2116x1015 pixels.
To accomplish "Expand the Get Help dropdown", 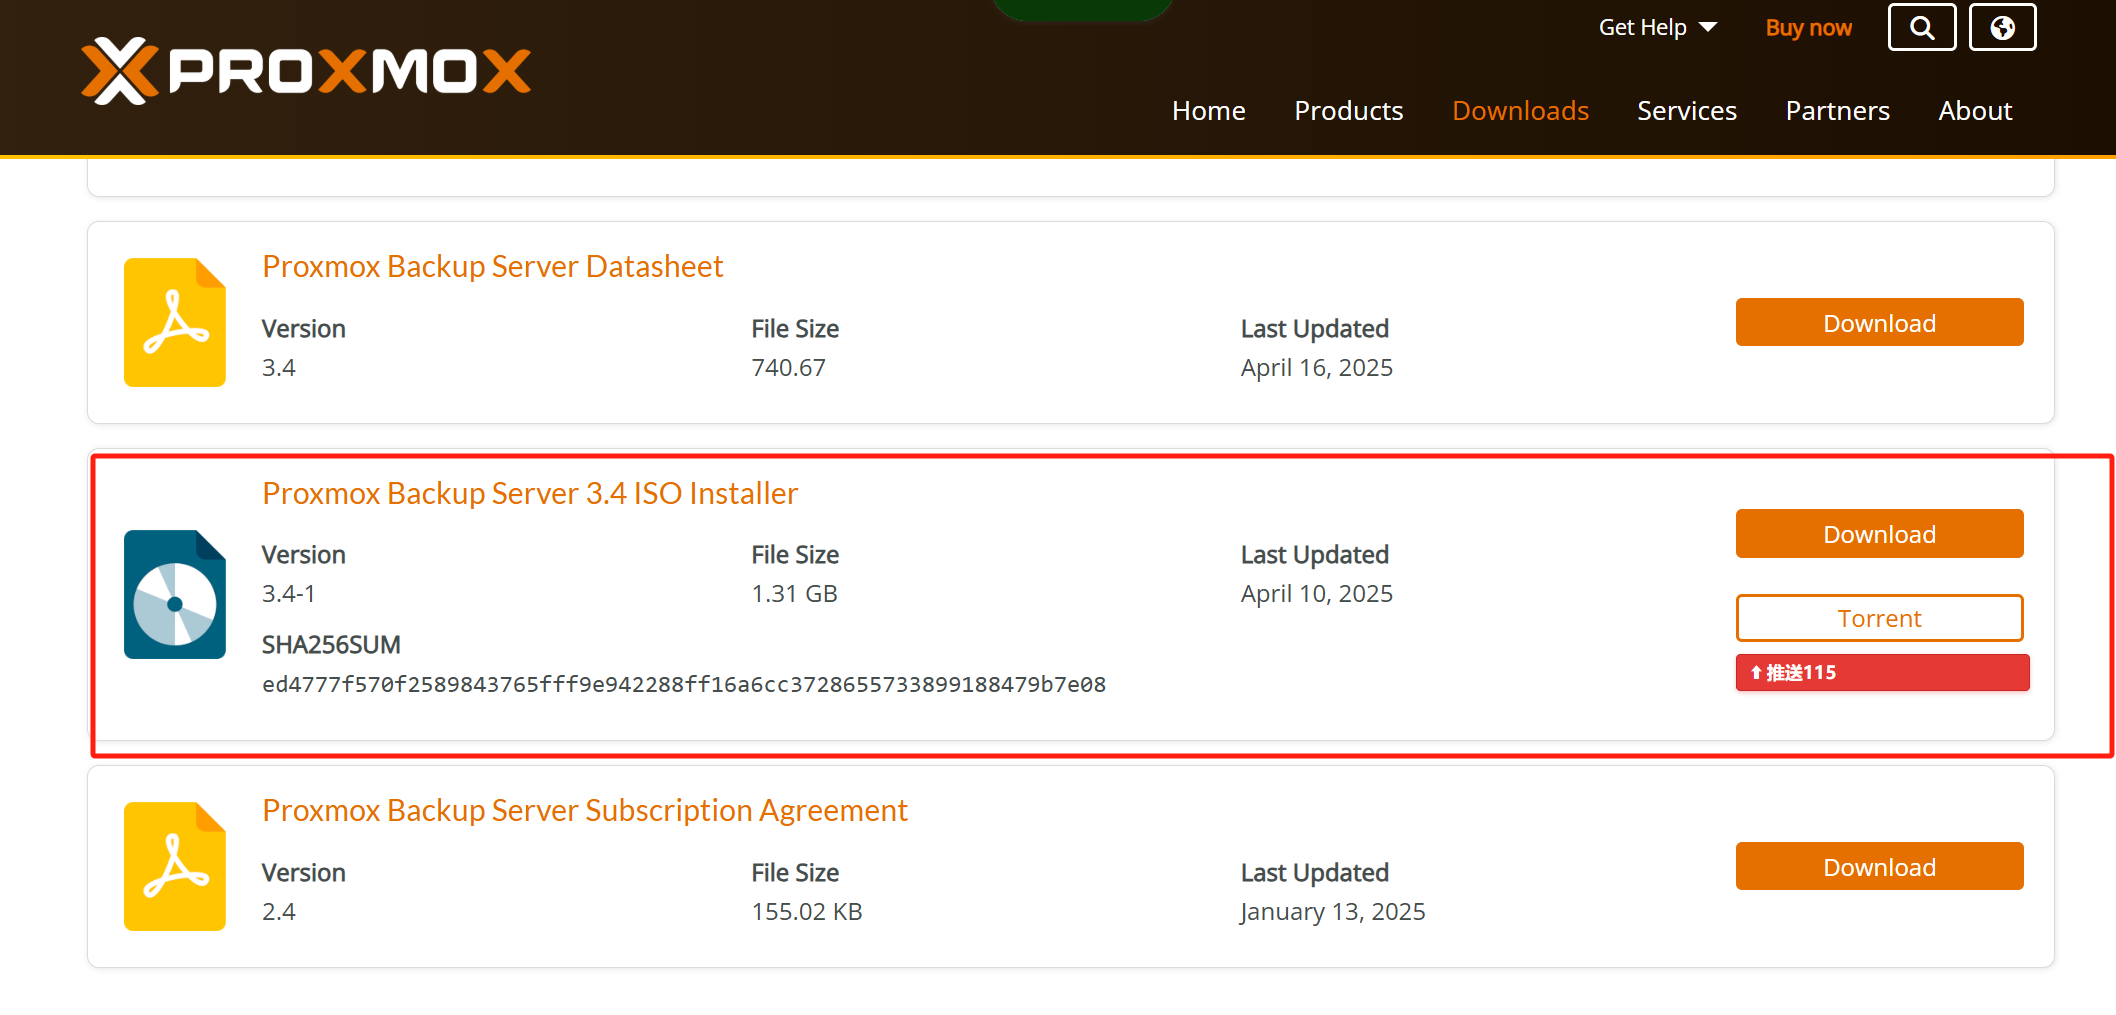I will tap(1657, 27).
